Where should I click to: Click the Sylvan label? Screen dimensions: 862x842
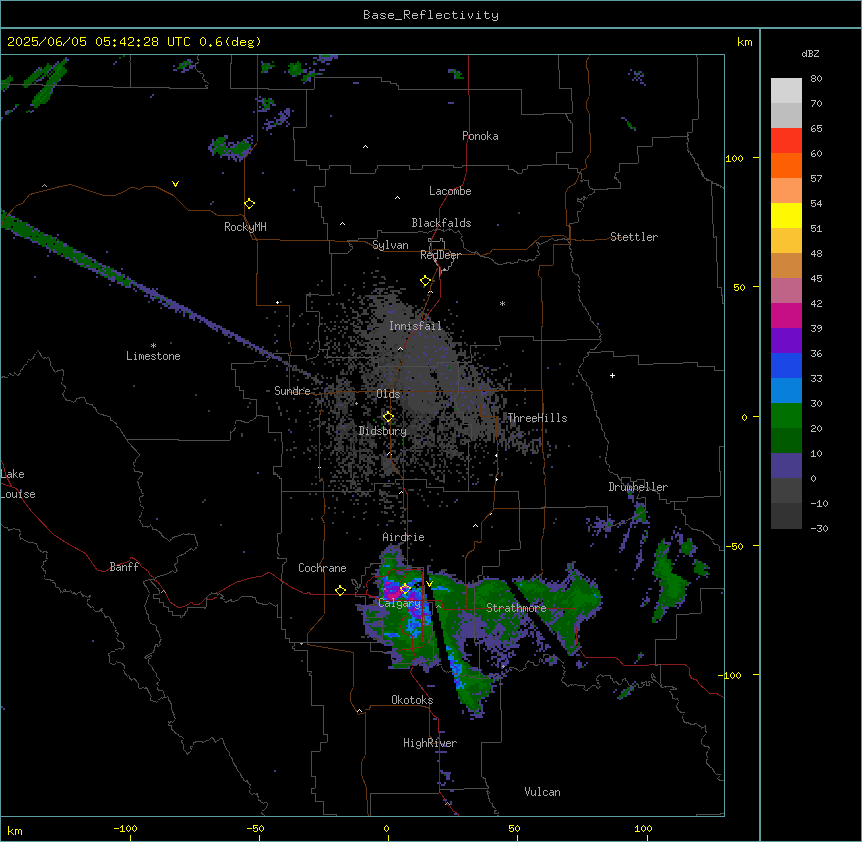click(390, 245)
